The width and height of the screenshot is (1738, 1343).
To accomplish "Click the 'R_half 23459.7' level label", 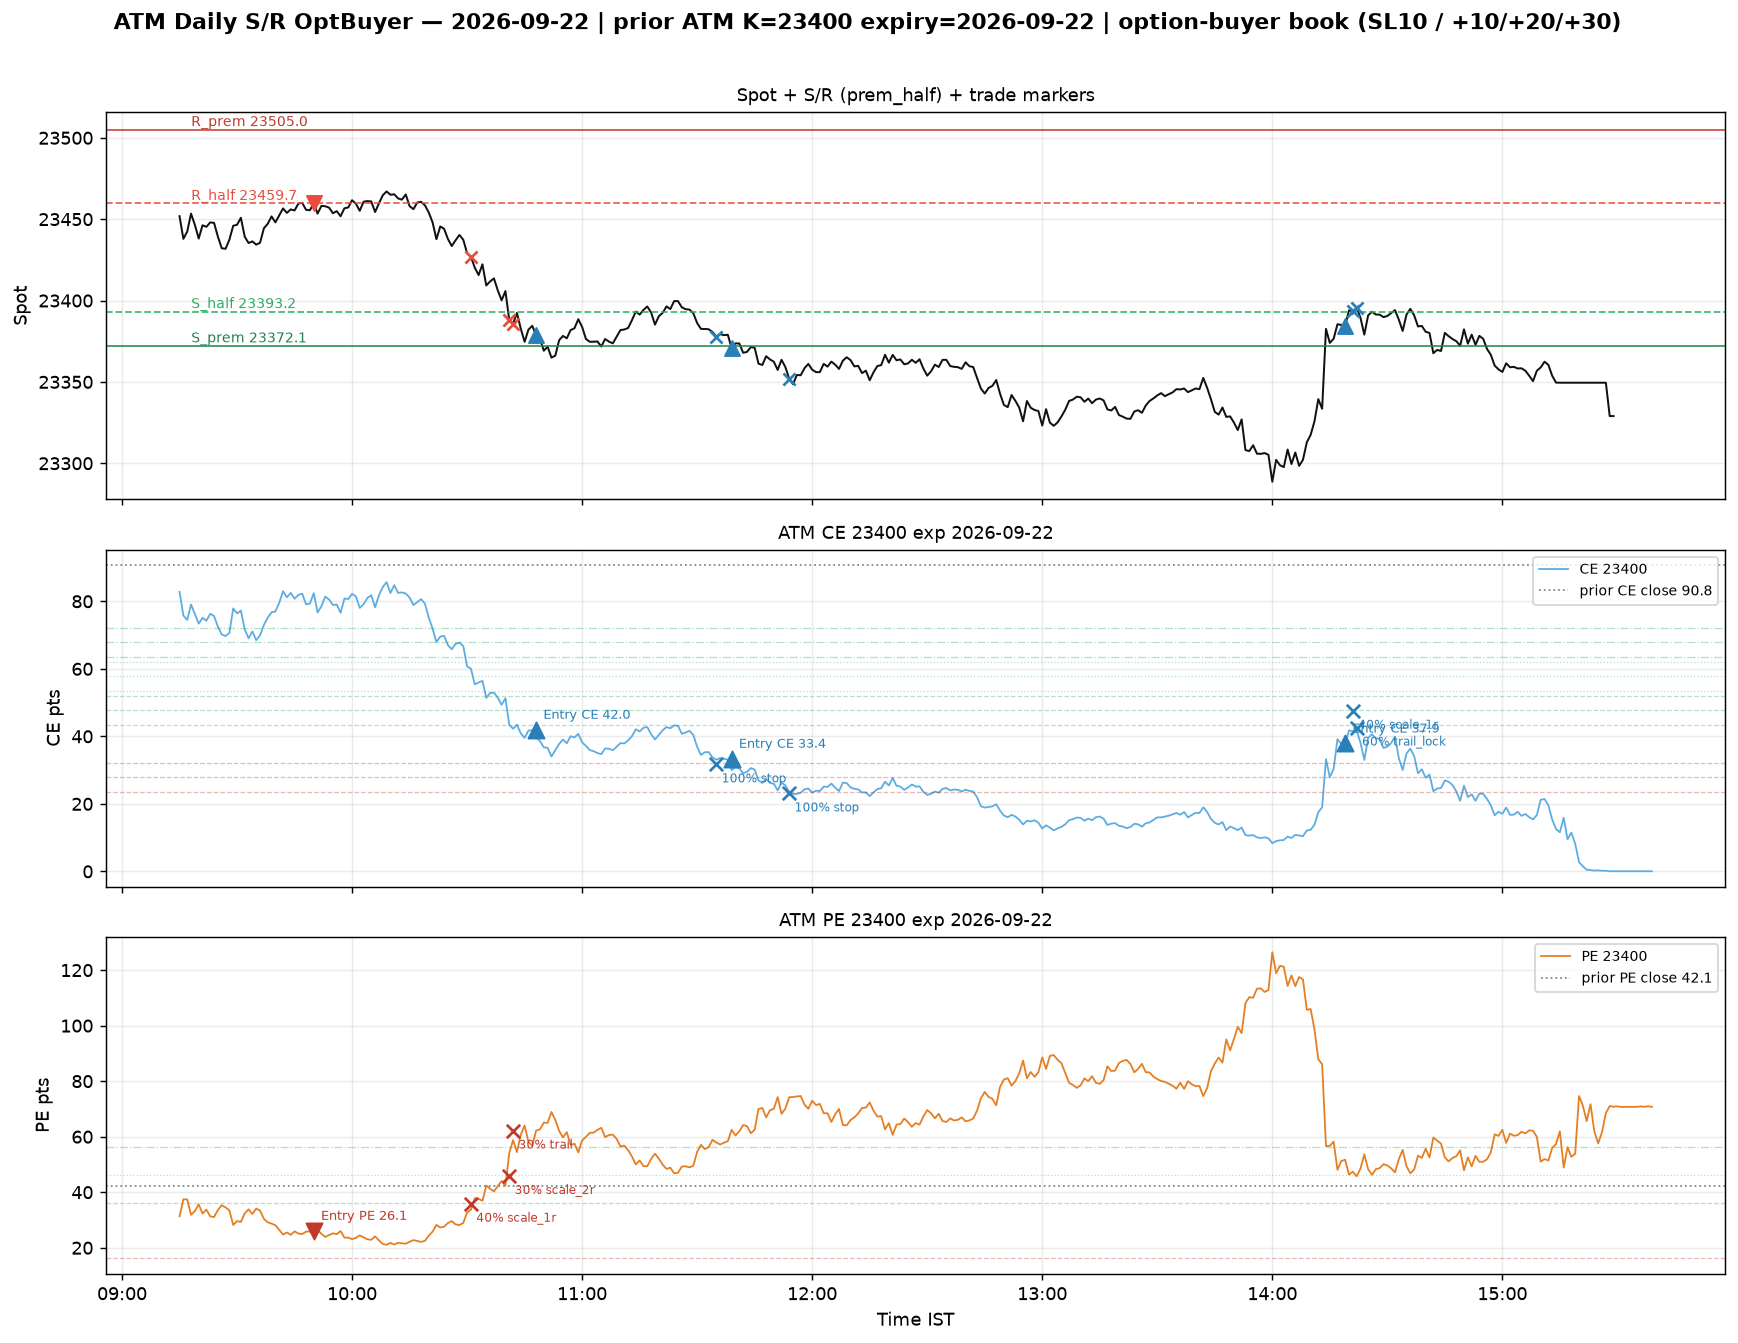I will 244,195.
